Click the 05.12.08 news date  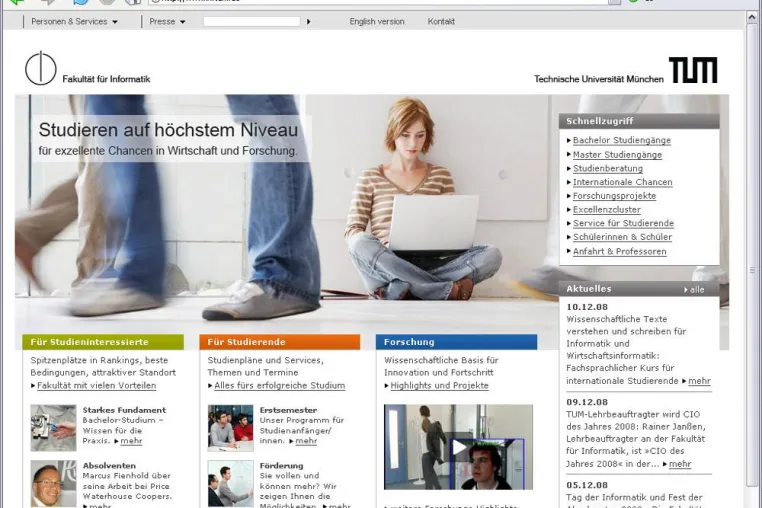pos(587,485)
